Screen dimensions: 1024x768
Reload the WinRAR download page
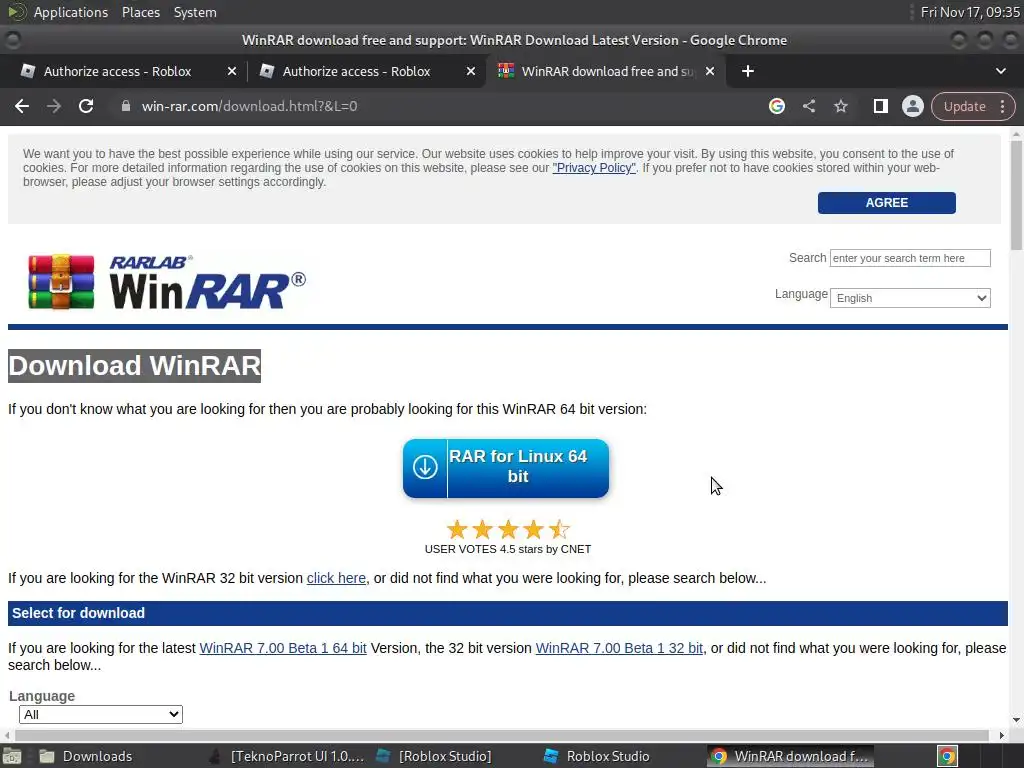tap(86, 106)
